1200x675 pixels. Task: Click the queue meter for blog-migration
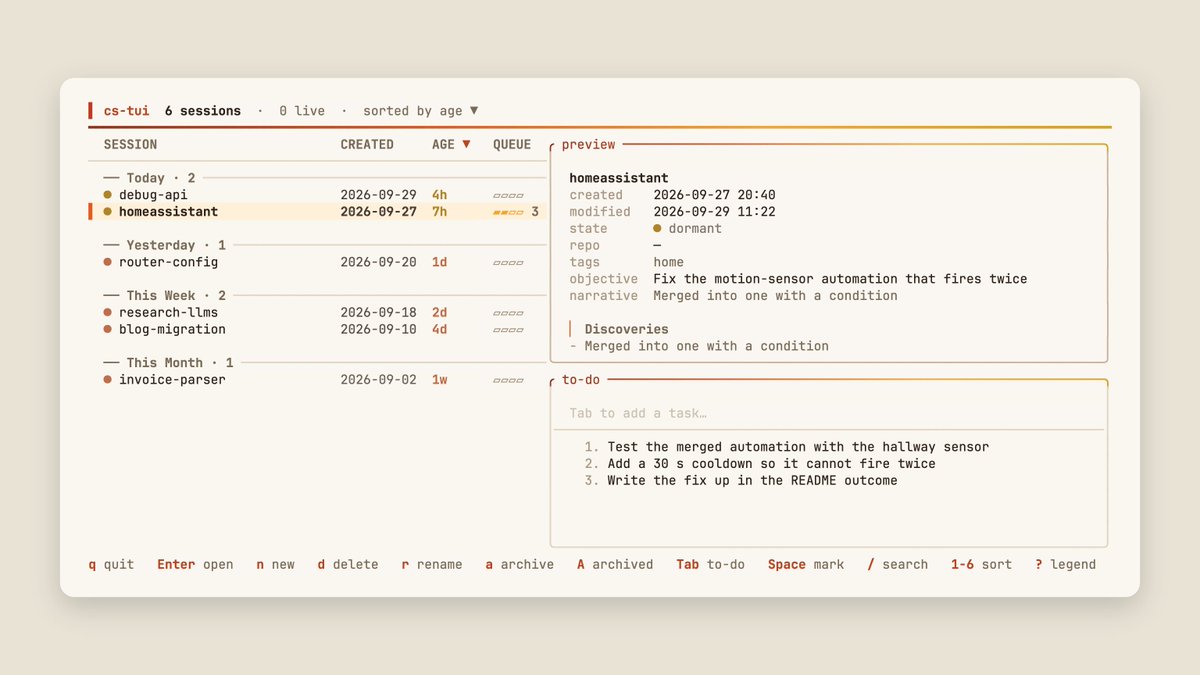(x=508, y=330)
